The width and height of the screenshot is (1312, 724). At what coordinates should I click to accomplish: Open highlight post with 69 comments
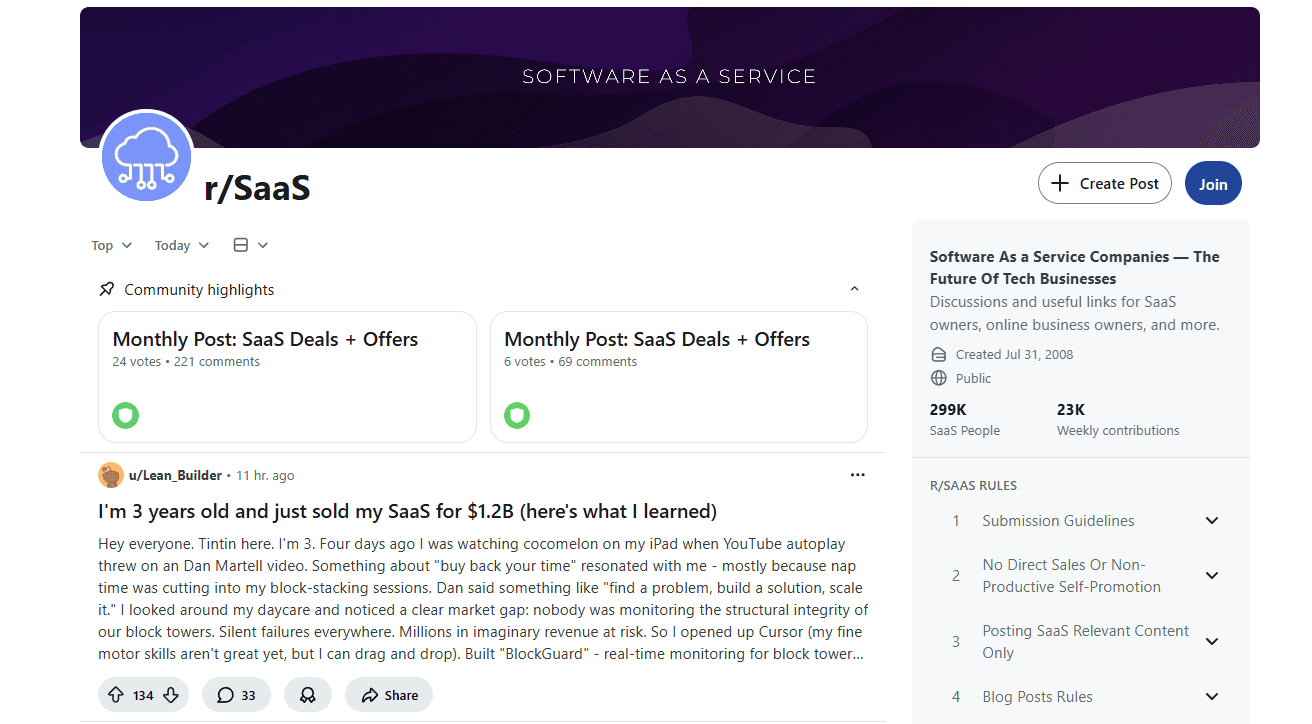click(679, 377)
